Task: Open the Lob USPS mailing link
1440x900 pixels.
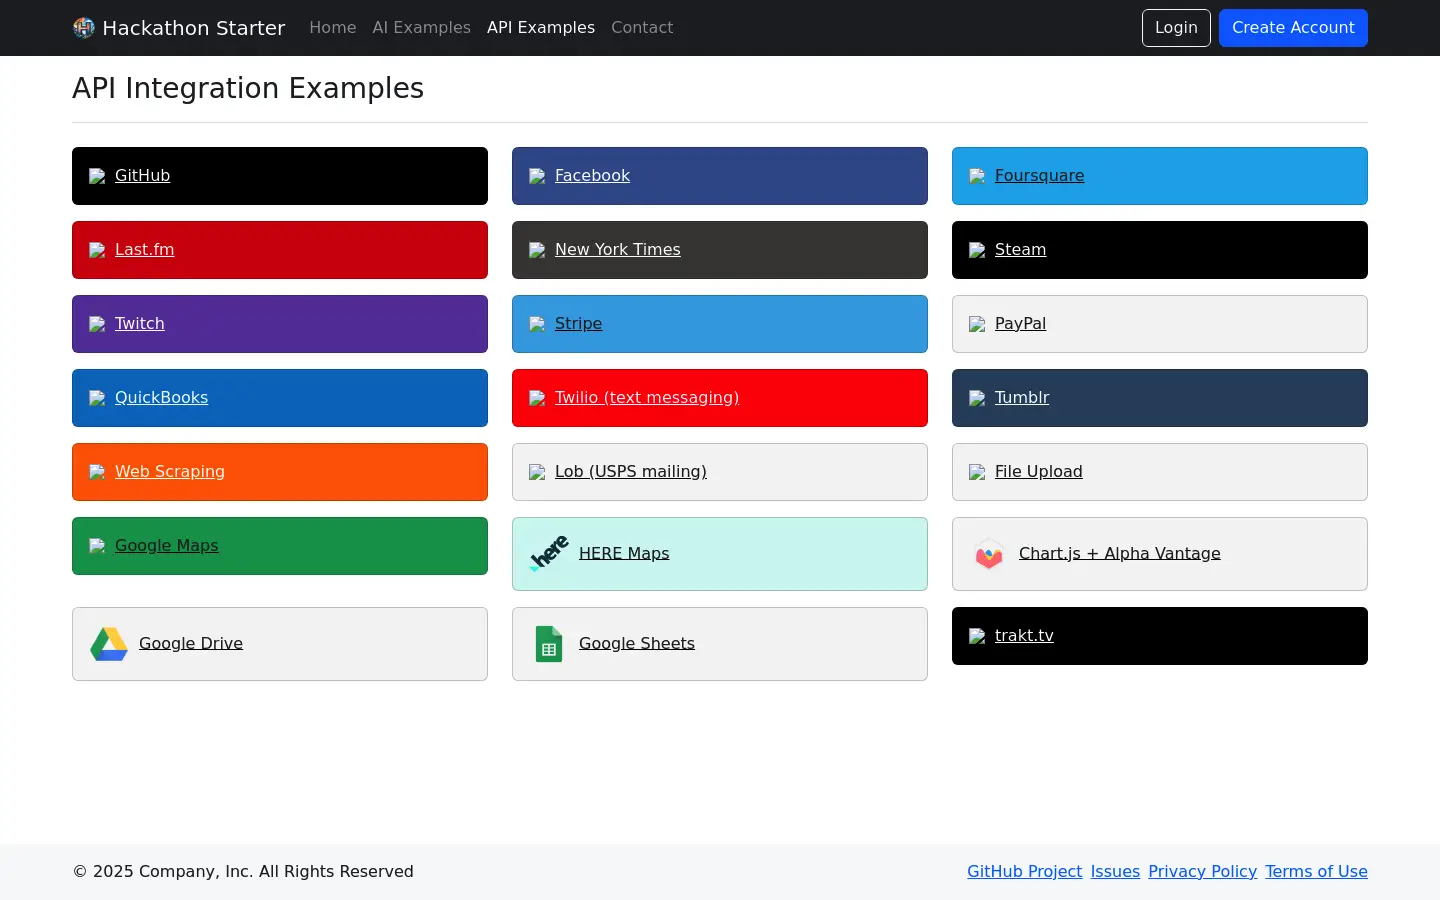Action: (630, 472)
